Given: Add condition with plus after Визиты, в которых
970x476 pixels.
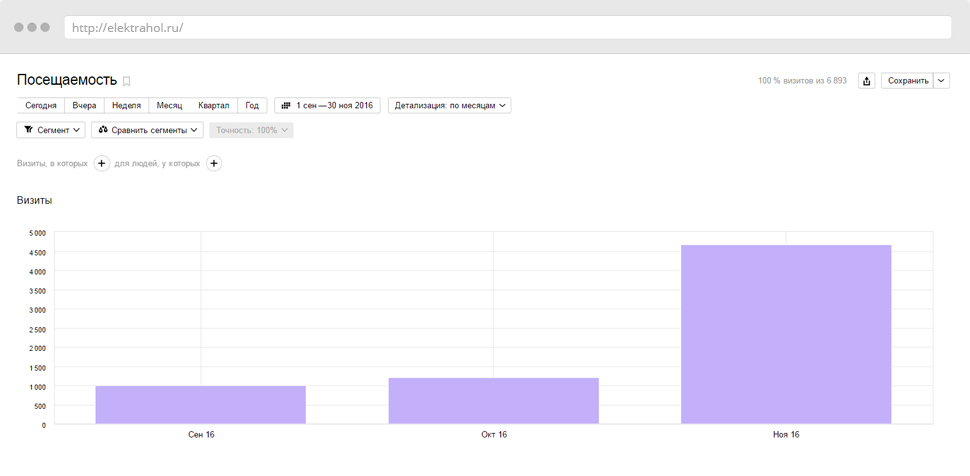Looking at the screenshot, I should (101, 163).
